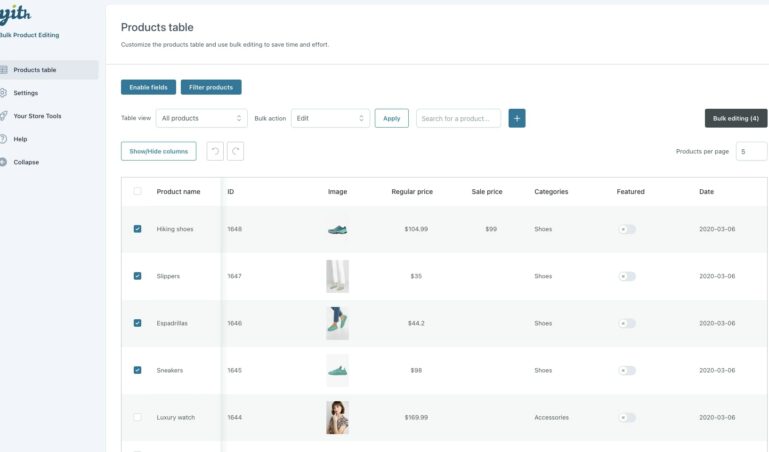This screenshot has height=452, width=769.
Task: Click the $98 price cell
Action: click(416, 370)
